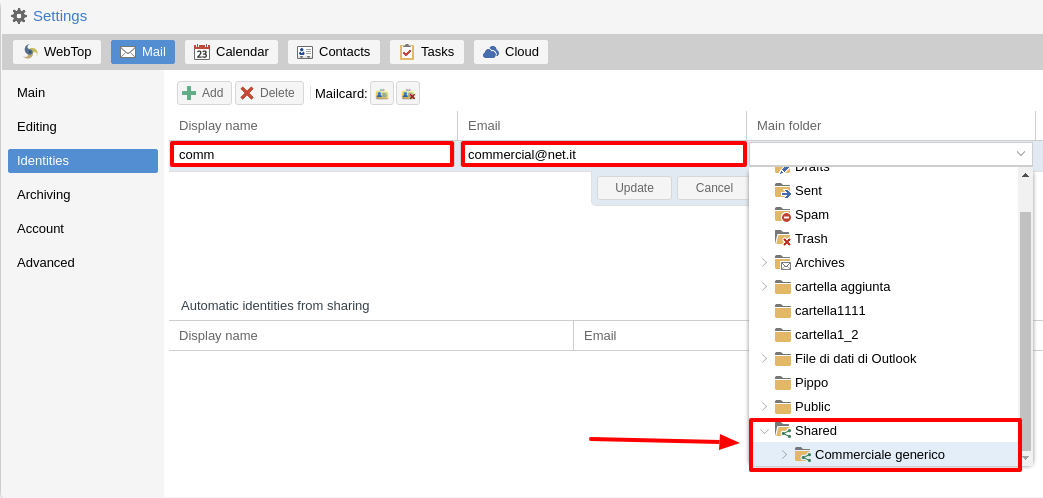Click the Main folder column header

[x=891, y=126]
